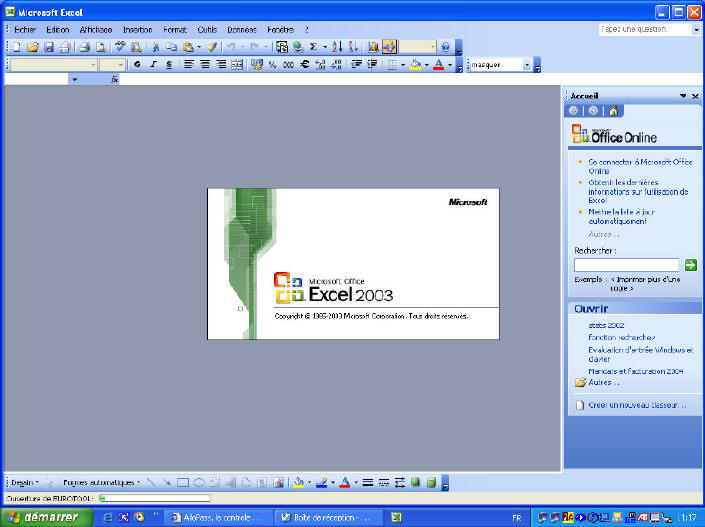Open the Chart Wizard icon
Image resolution: width=705 pixels, height=527 pixels.
tap(373, 47)
